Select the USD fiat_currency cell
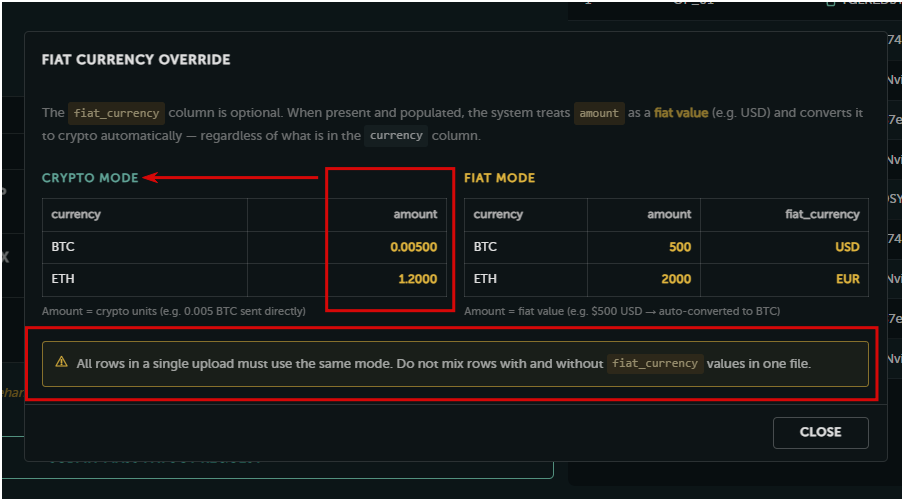902x499 pixels. (x=785, y=247)
